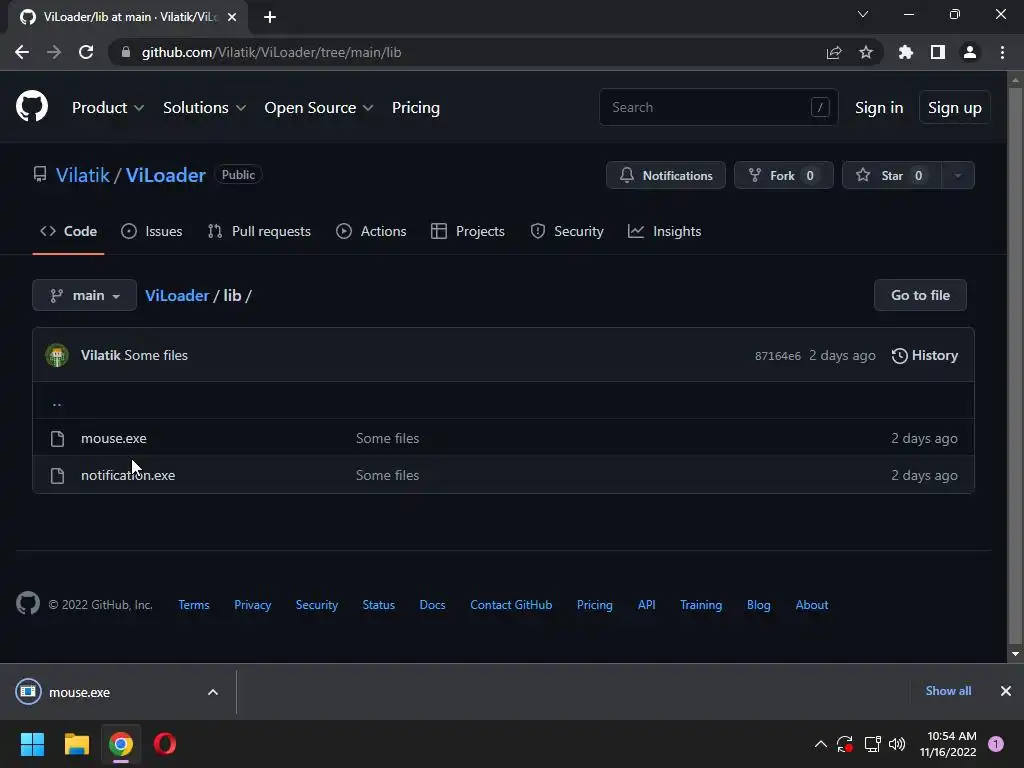Open the repository Security tab
The height and width of the screenshot is (768, 1024).
pos(566,231)
